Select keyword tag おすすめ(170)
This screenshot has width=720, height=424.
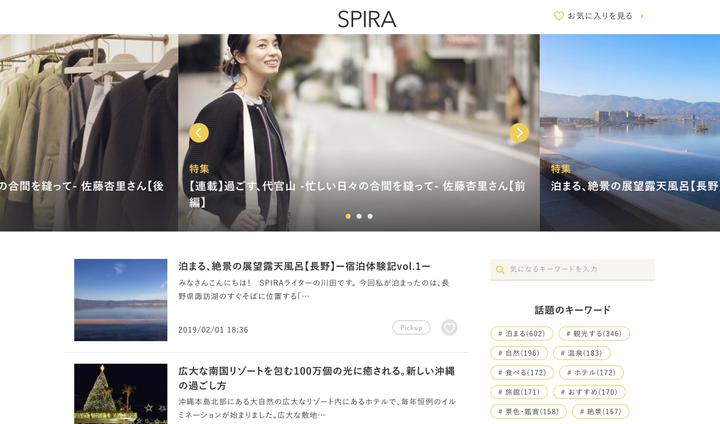pos(589,392)
